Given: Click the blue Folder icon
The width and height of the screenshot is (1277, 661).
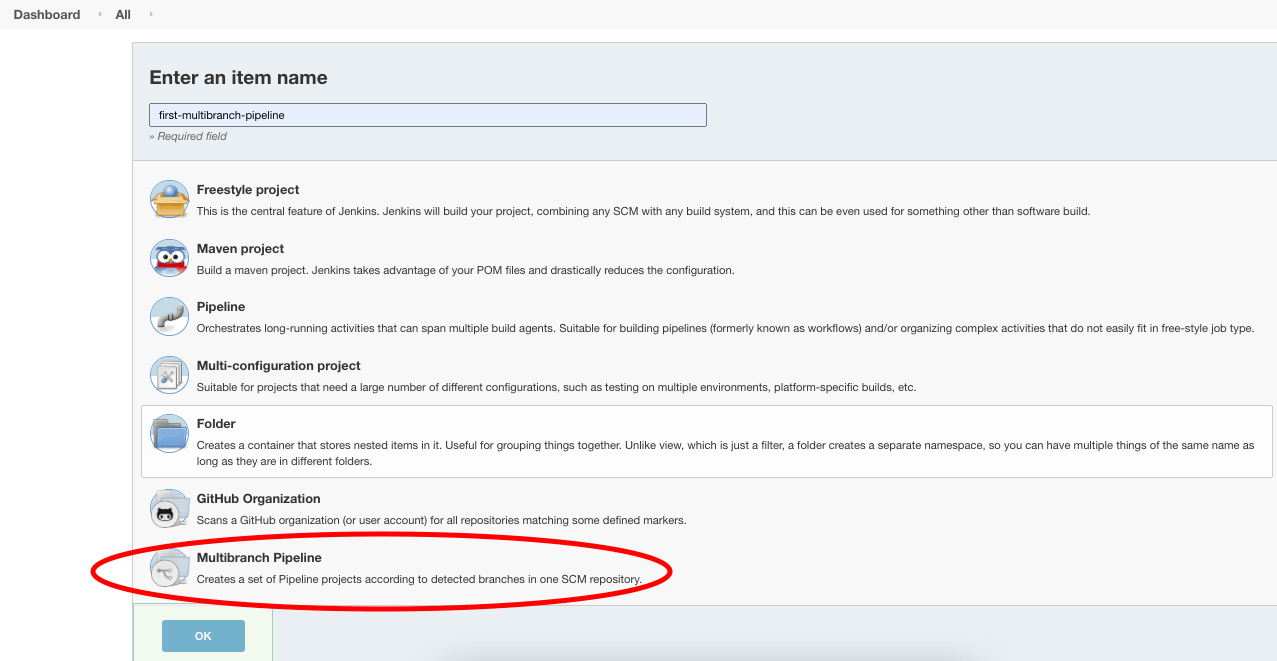Looking at the screenshot, I should tap(169, 433).
